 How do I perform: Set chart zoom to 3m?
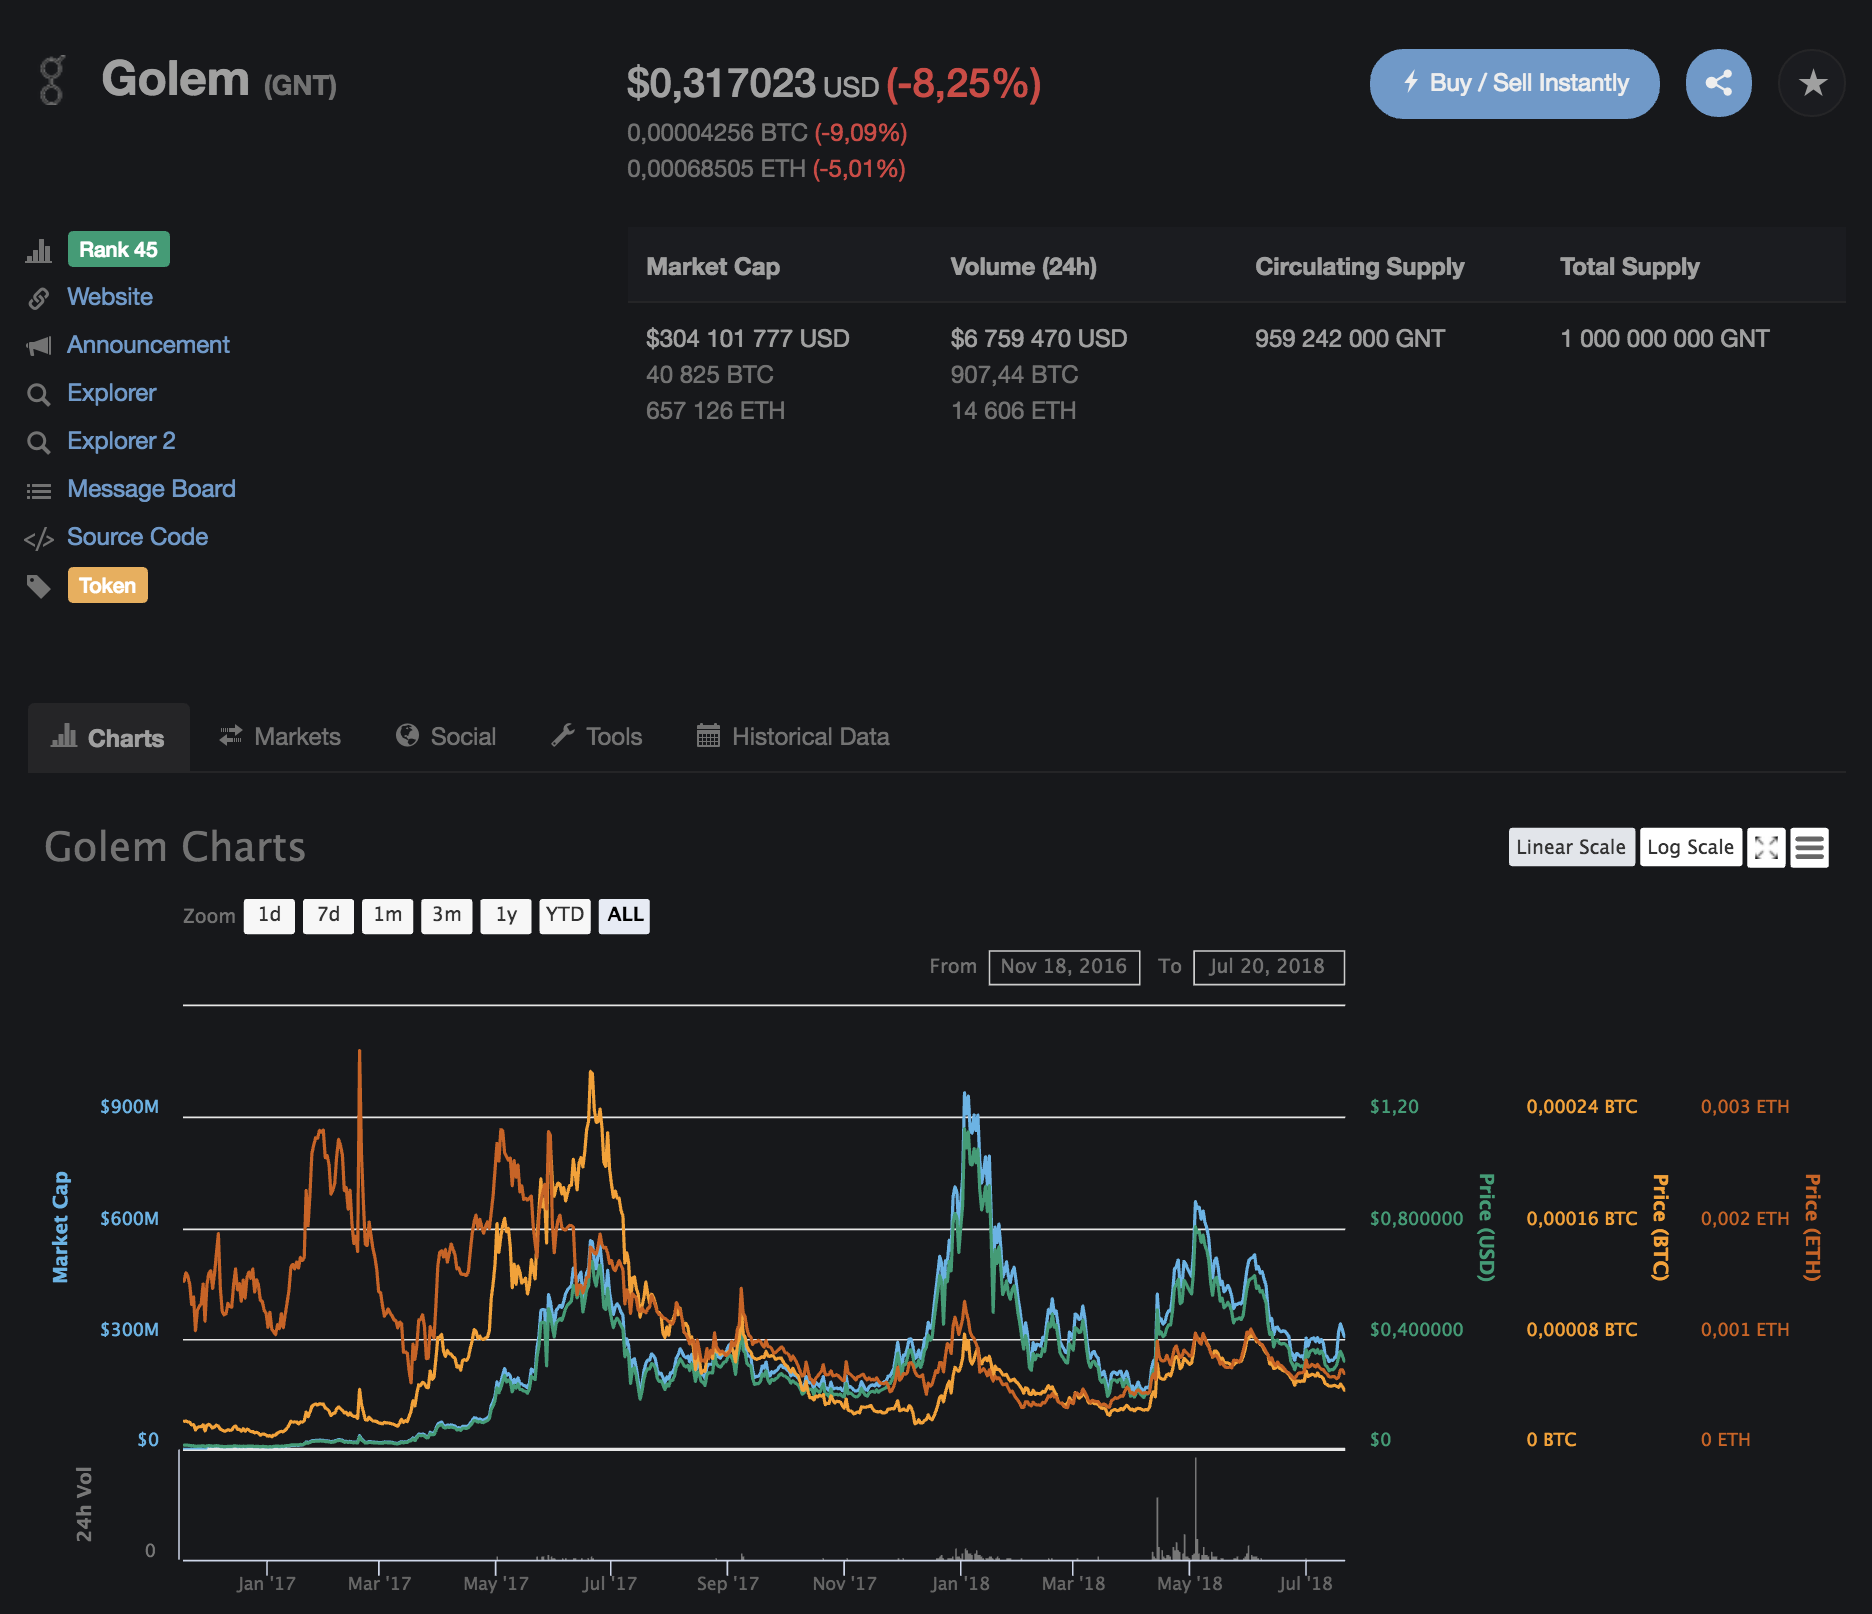click(x=446, y=915)
